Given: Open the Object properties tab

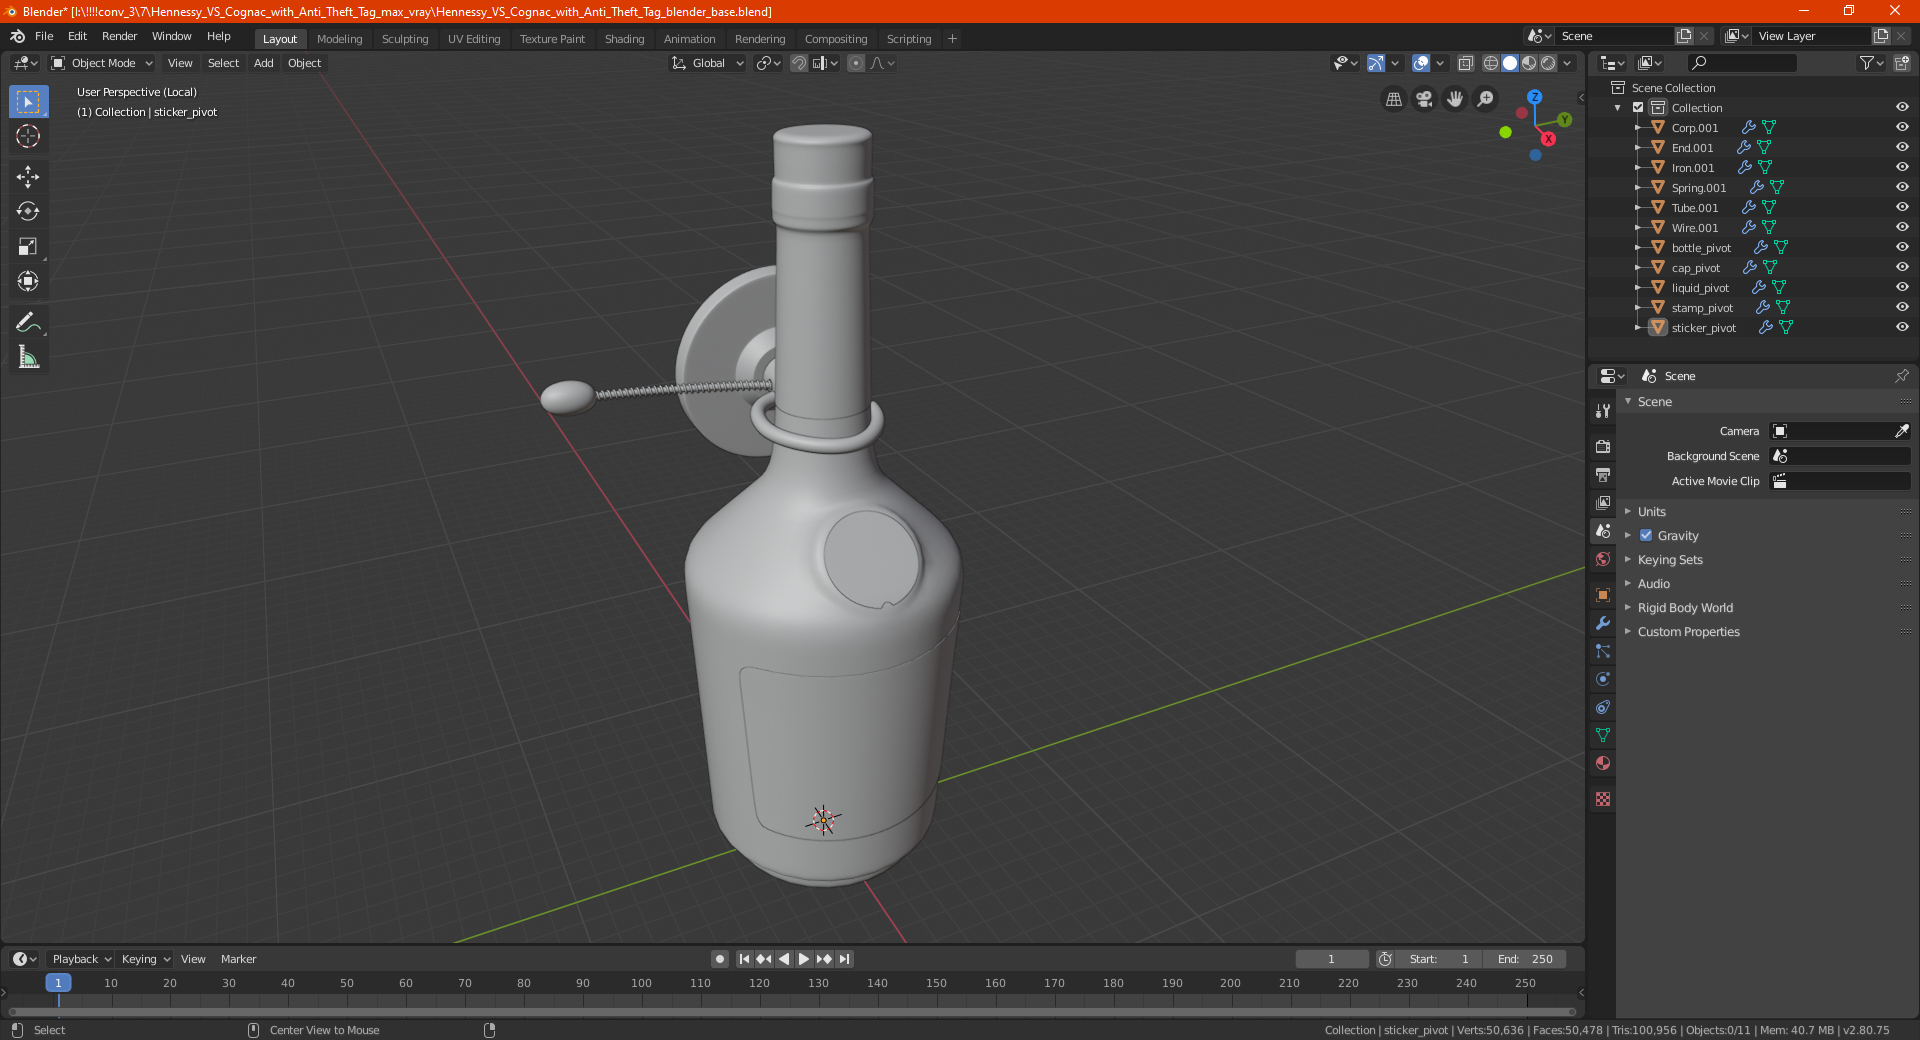Looking at the screenshot, I should 1603,594.
